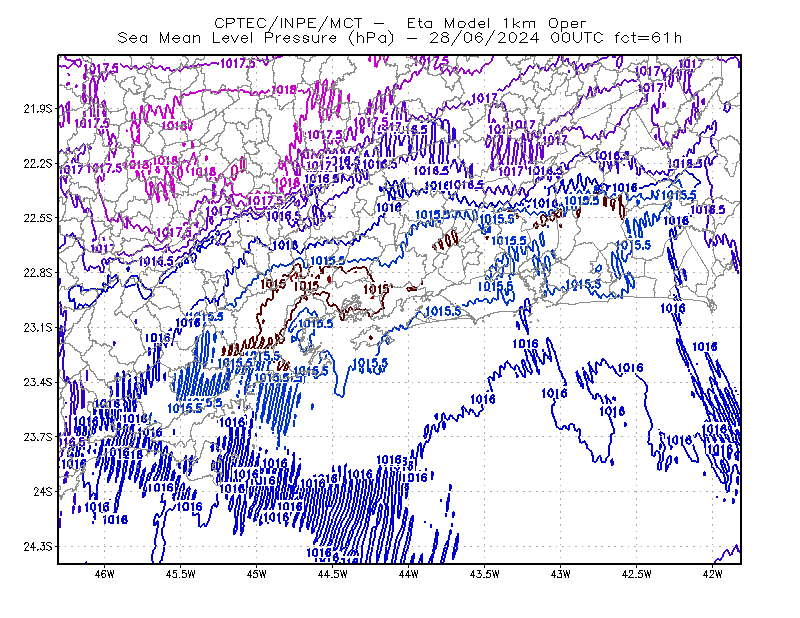The height and width of the screenshot is (618, 800).
Task: Click the Sea Mean Level Pressure subtitle
Action: 256,38
